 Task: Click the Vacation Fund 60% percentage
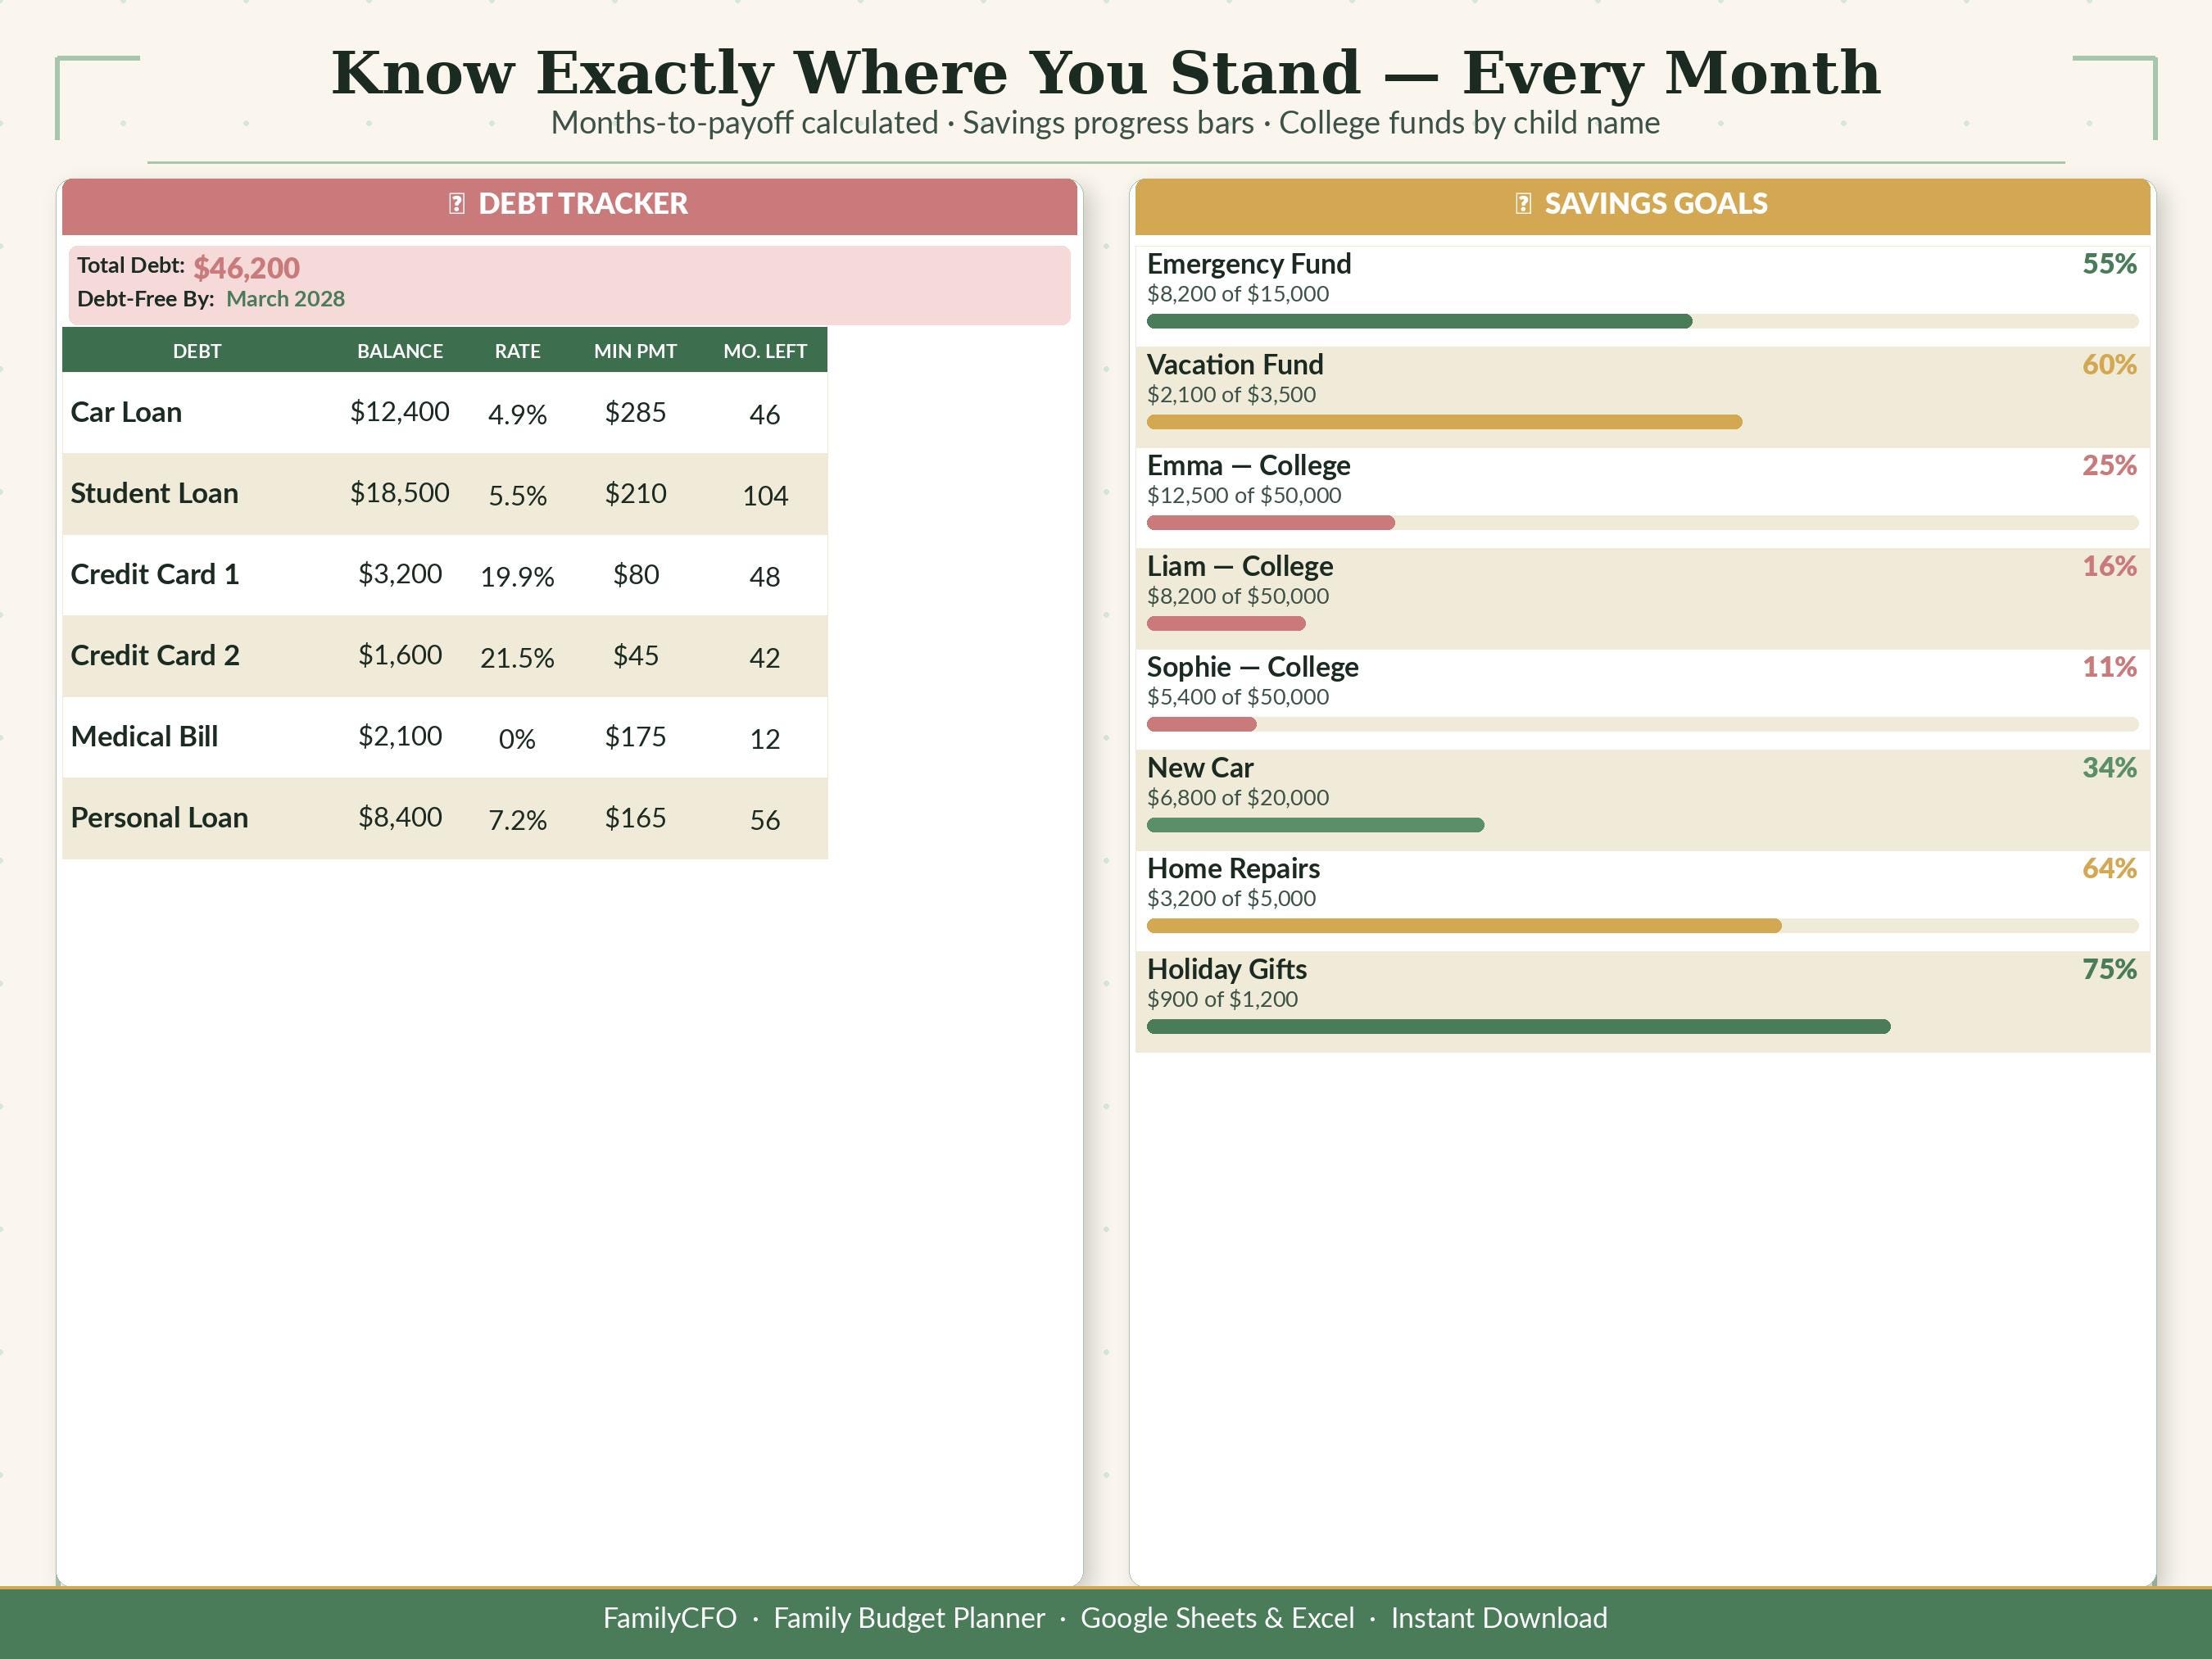coord(2109,365)
